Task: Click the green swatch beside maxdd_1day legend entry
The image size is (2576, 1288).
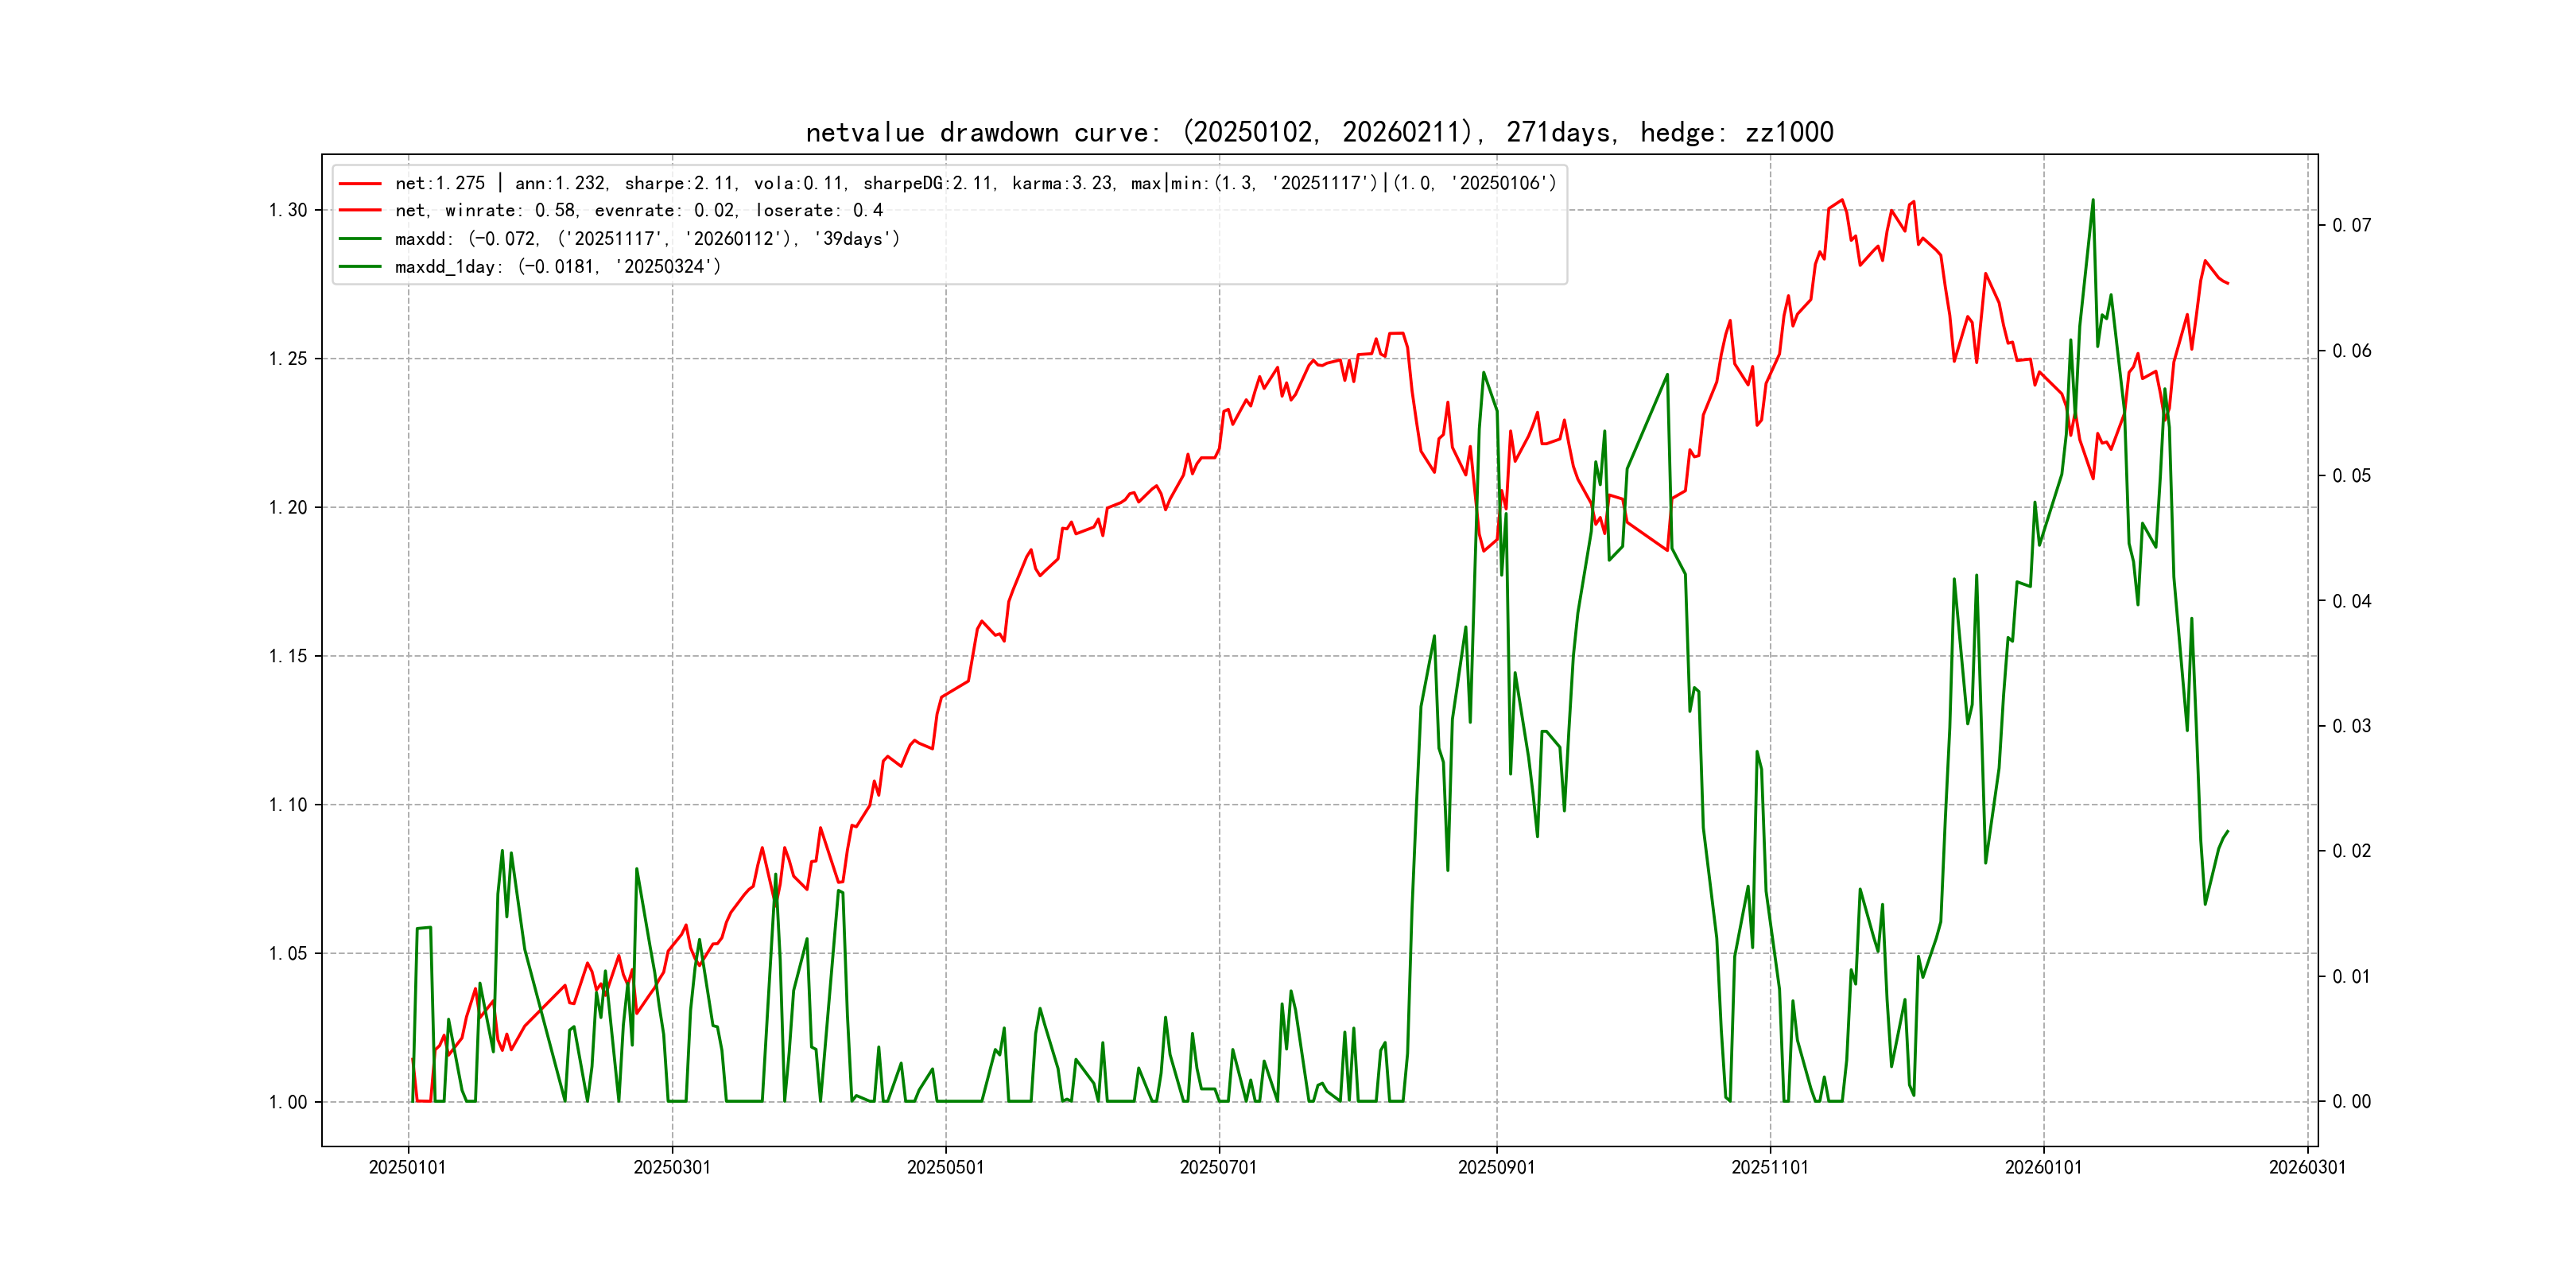Action: click(x=360, y=267)
